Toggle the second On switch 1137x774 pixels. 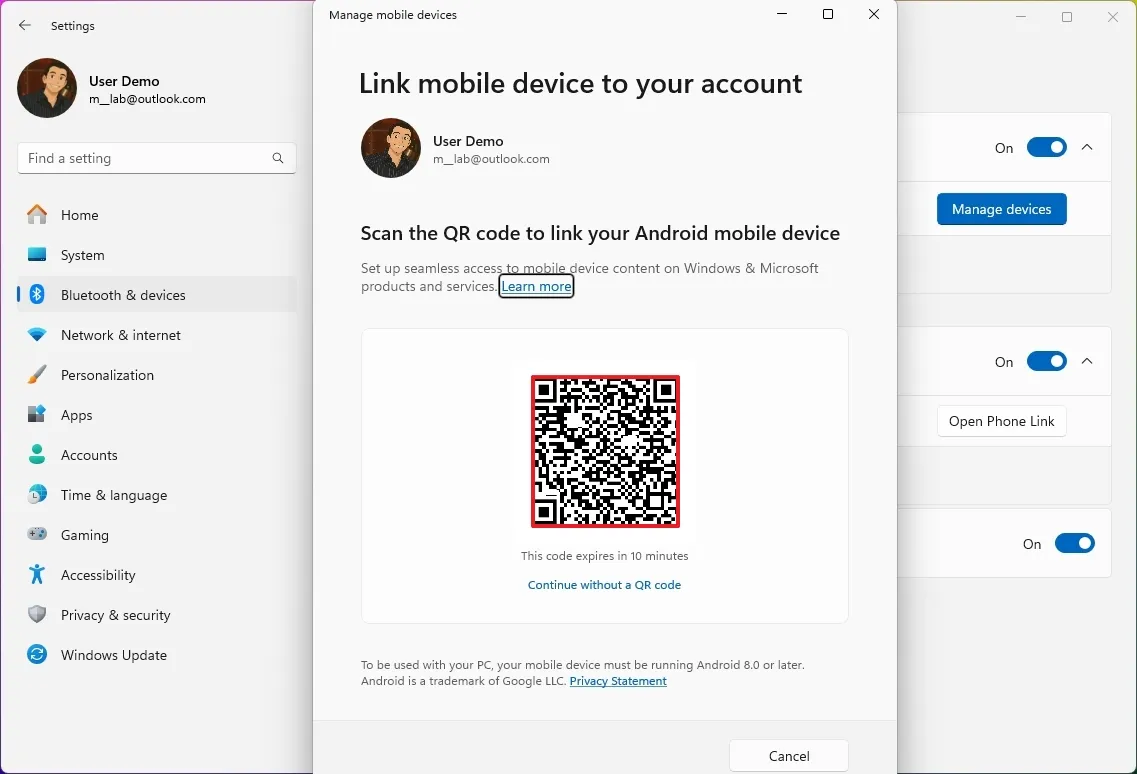(x=1046, y=362)
